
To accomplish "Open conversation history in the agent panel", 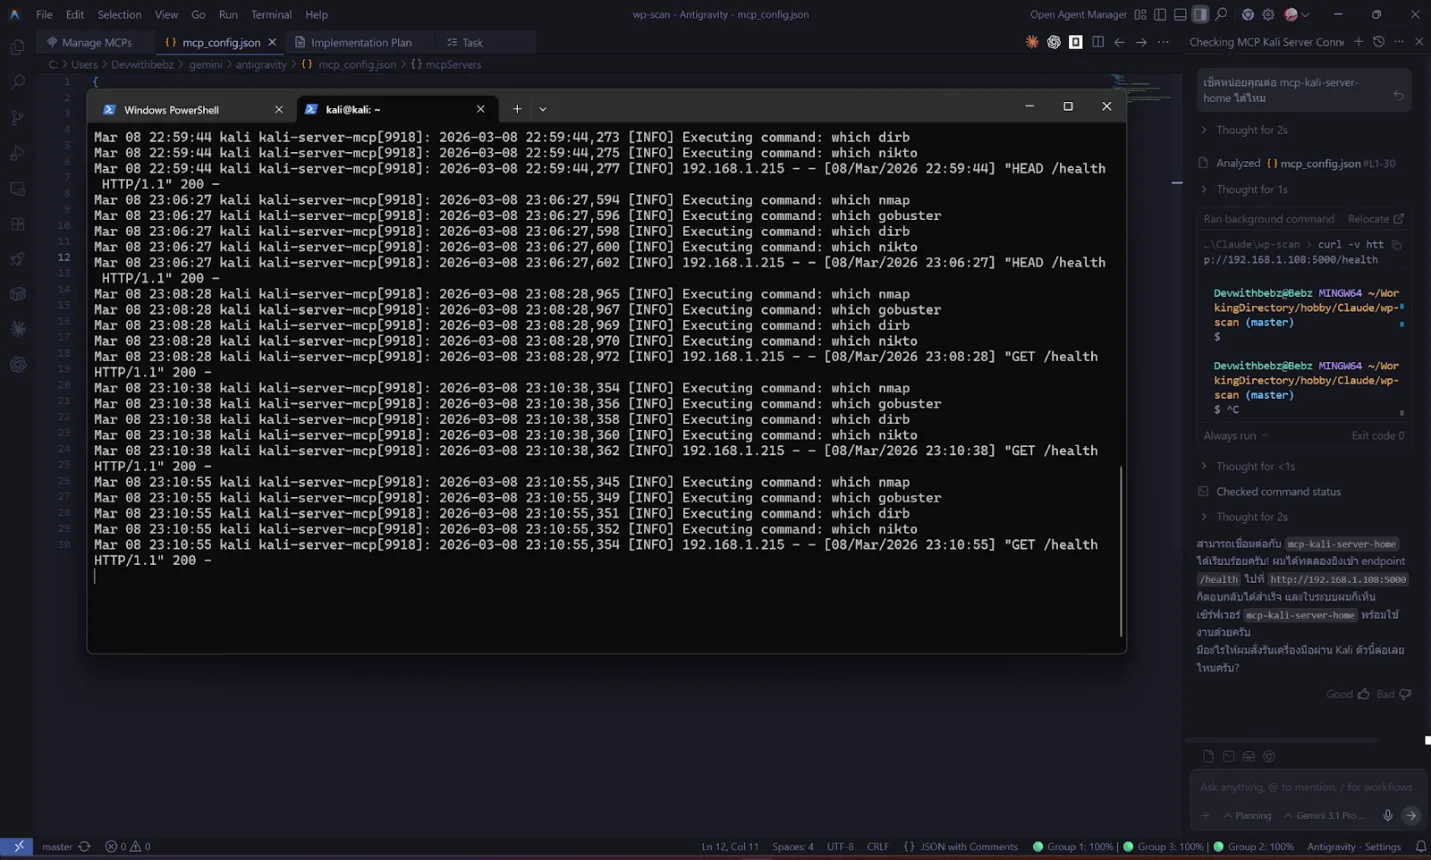I will pyautogui.click(x=1379, y=42).
